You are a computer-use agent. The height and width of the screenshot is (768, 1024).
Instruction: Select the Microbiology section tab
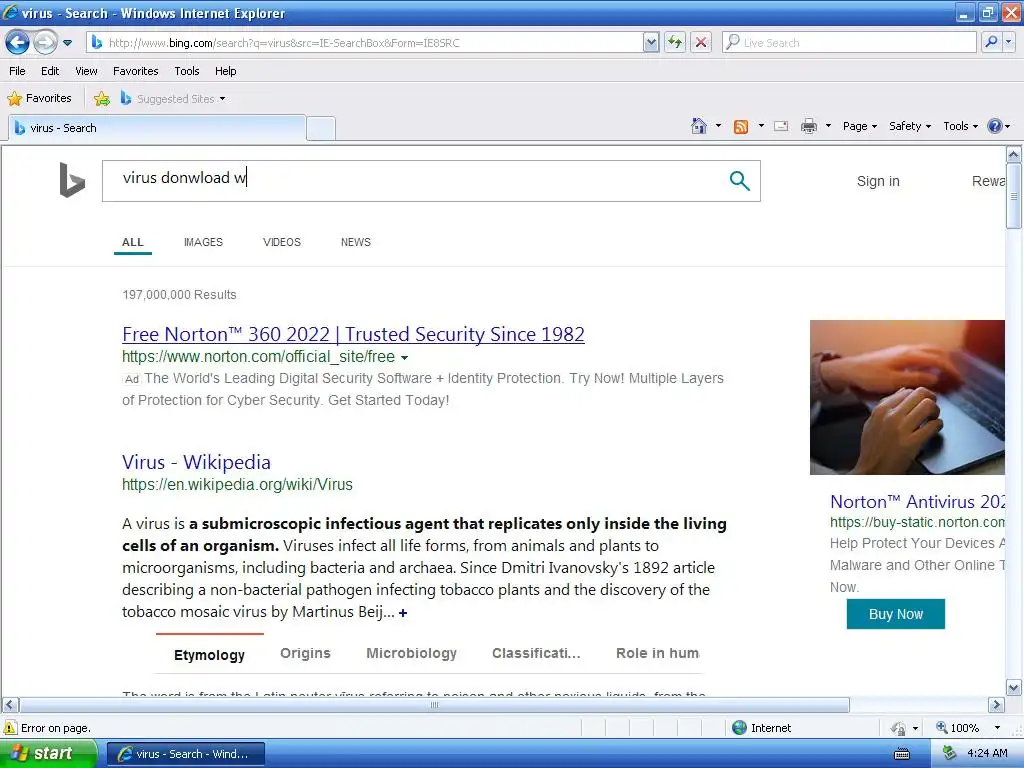411,654
